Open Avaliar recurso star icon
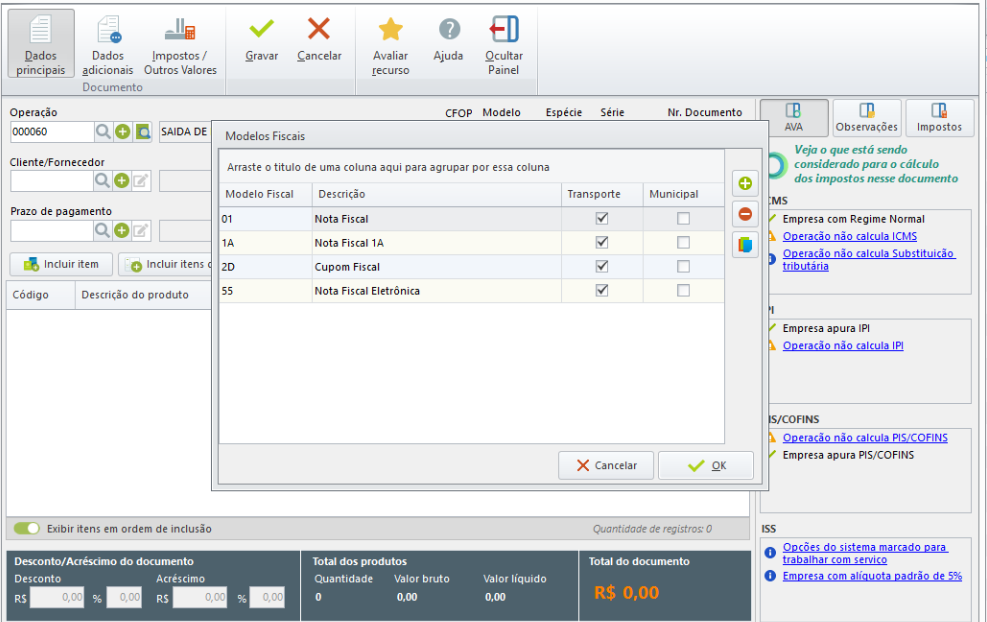 pyautogui.click(x=390, y=29)
